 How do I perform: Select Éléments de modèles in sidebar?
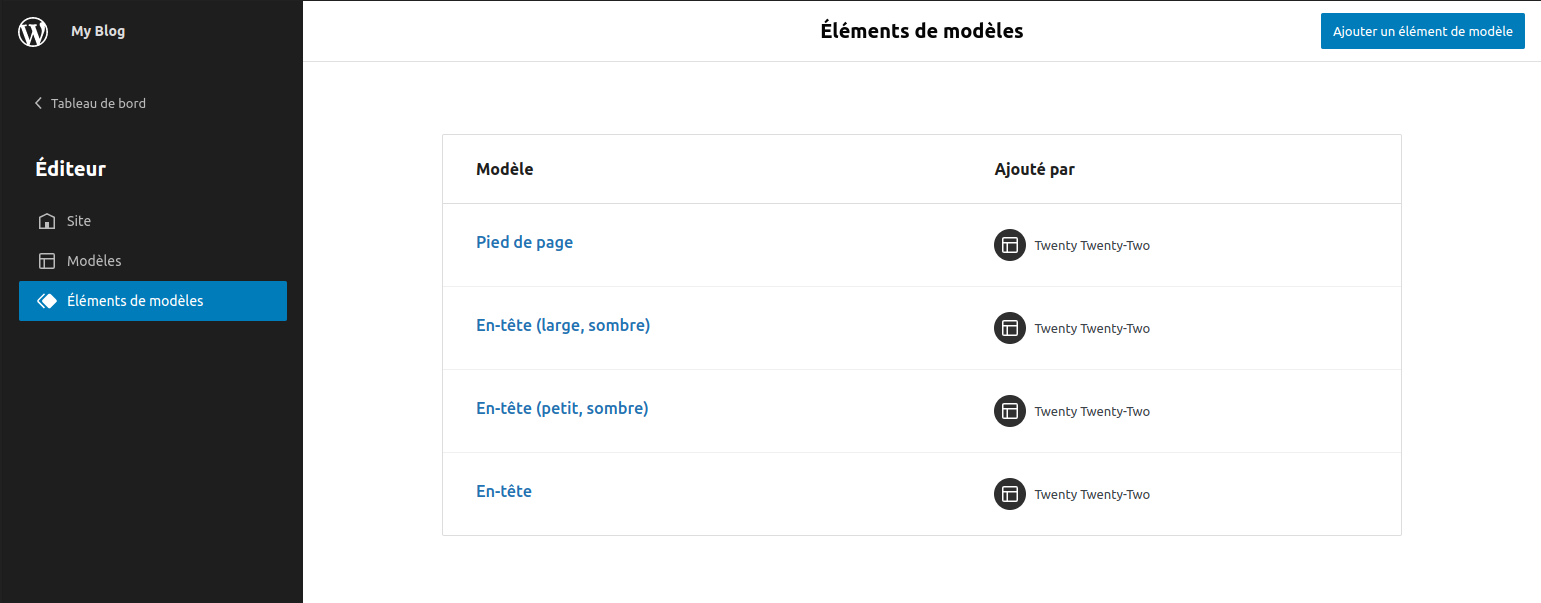pos(153,301)
